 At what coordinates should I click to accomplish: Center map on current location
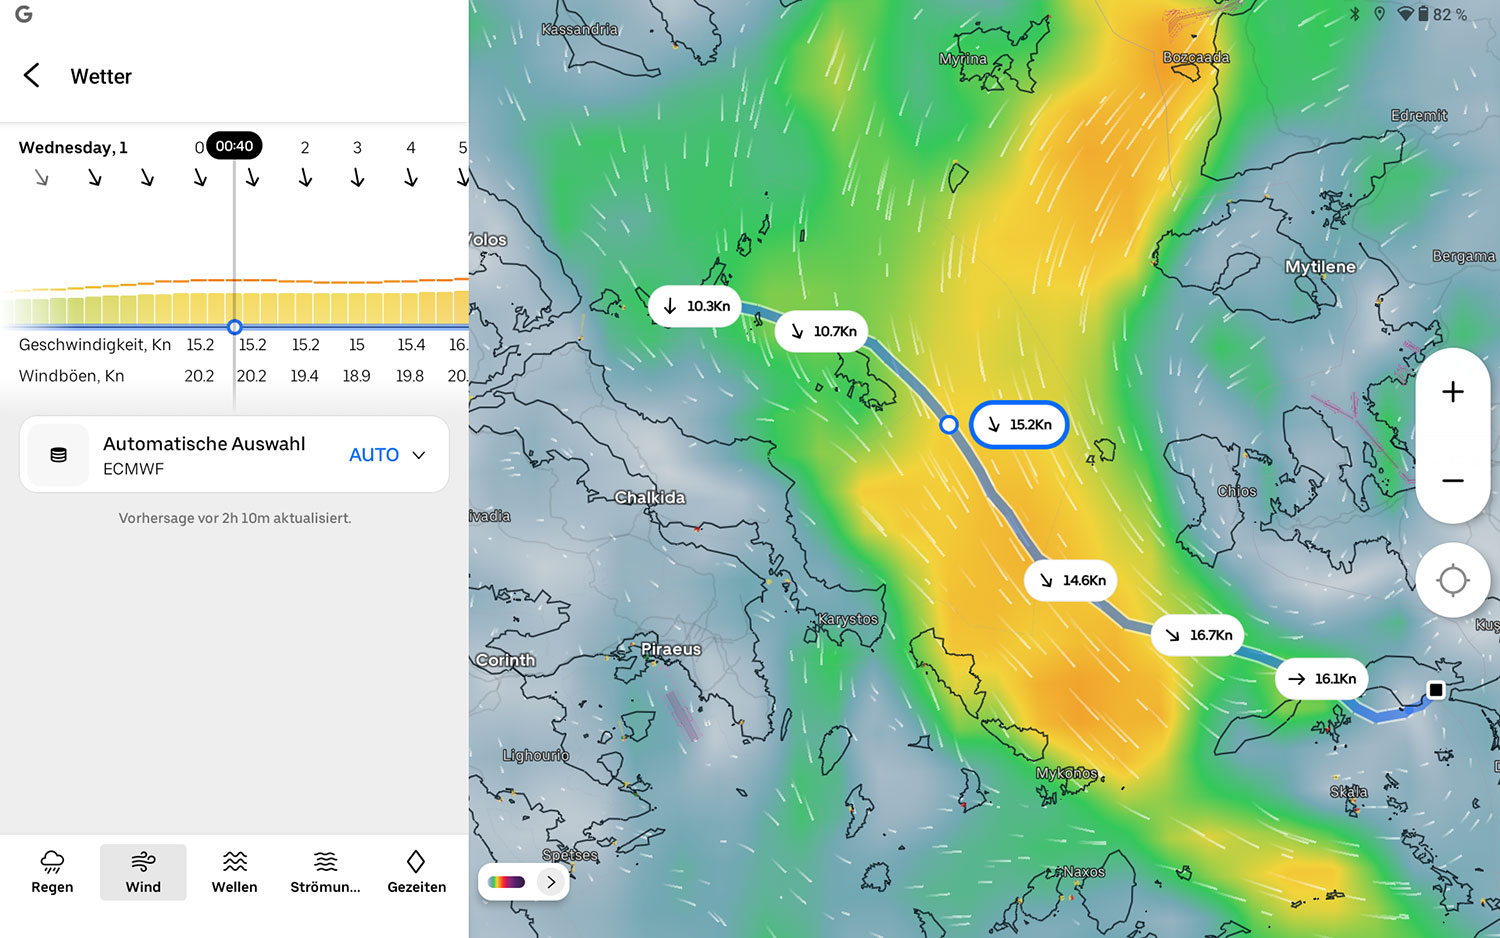[1453, 580]
